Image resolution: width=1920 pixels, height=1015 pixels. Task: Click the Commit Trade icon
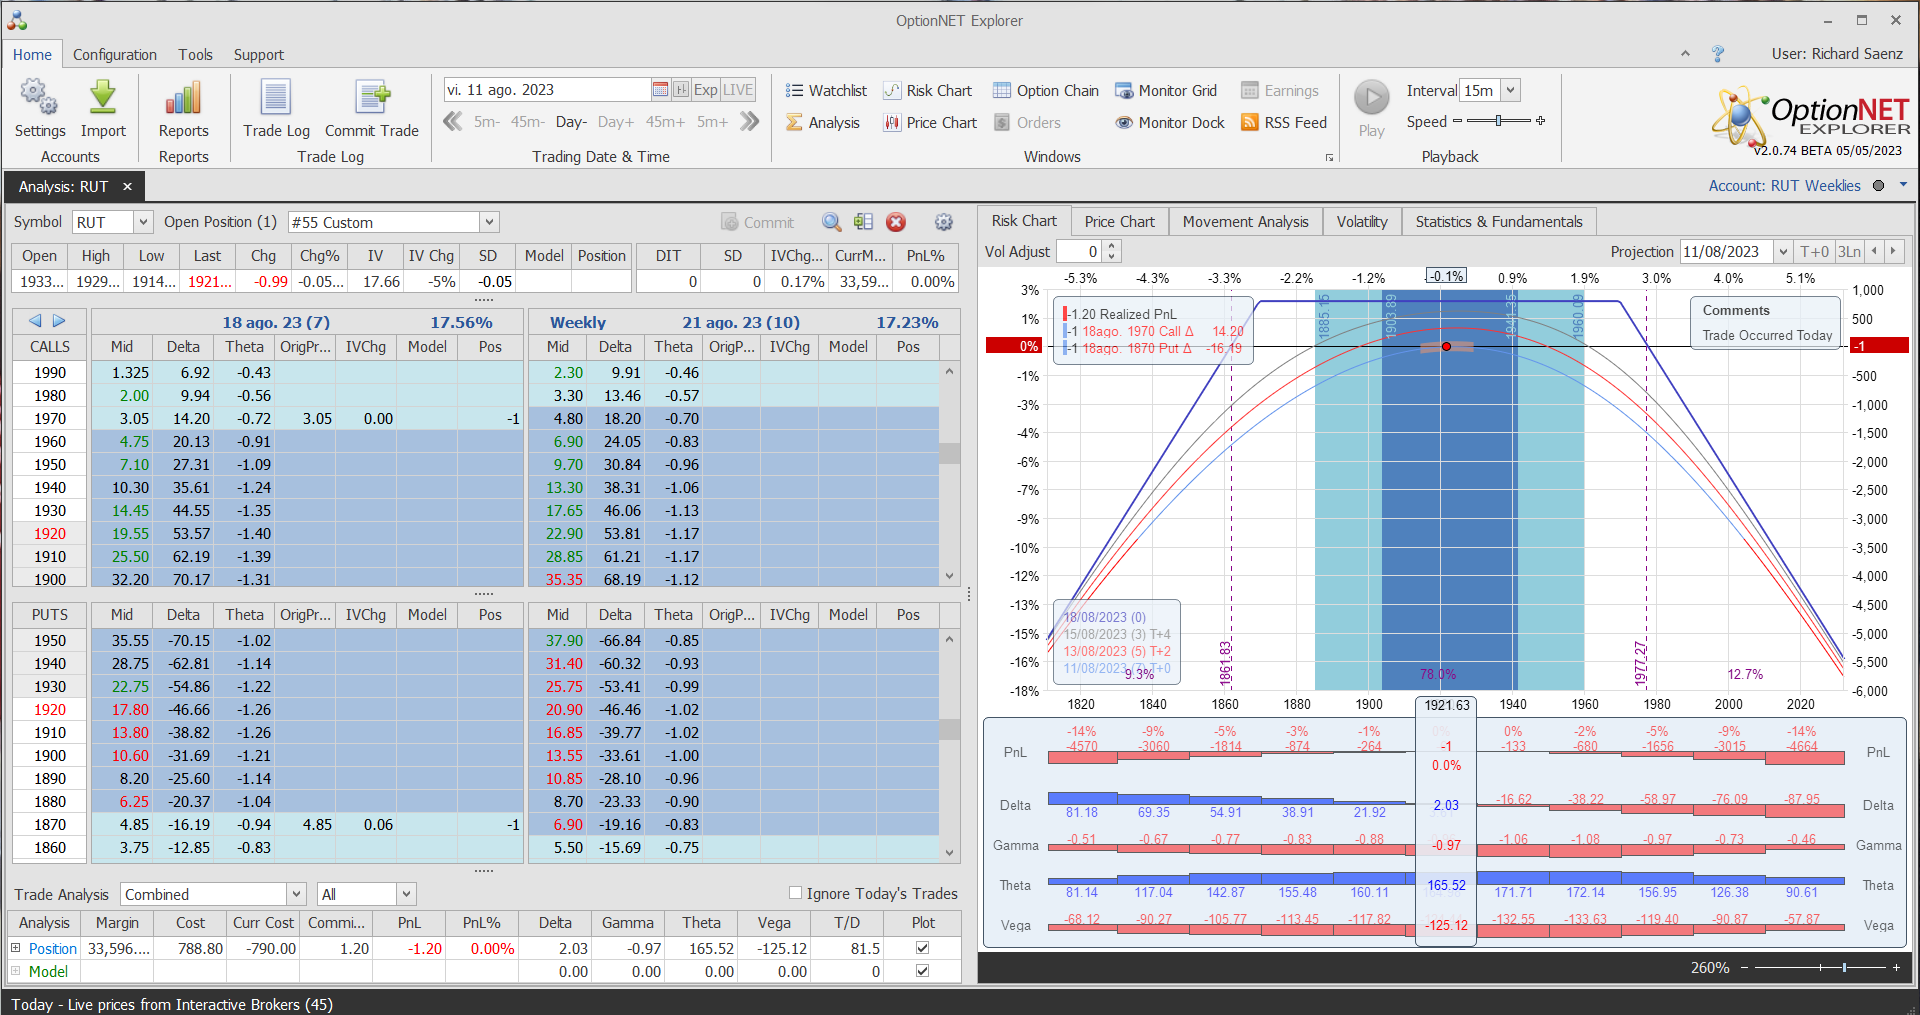tap(371, 99)
